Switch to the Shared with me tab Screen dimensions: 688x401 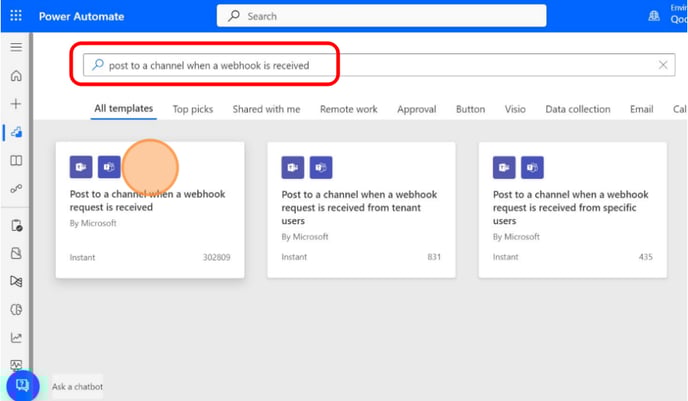pyautogui.click(x=266, y=109)
